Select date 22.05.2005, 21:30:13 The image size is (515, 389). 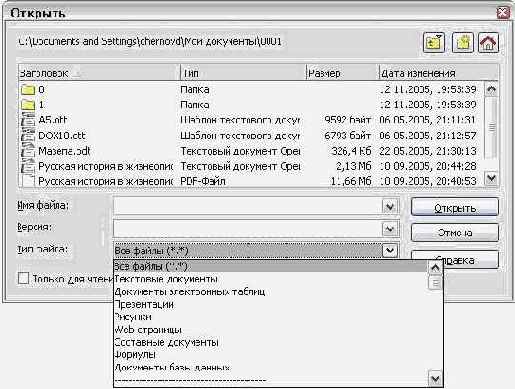click(x=428, y=151)
